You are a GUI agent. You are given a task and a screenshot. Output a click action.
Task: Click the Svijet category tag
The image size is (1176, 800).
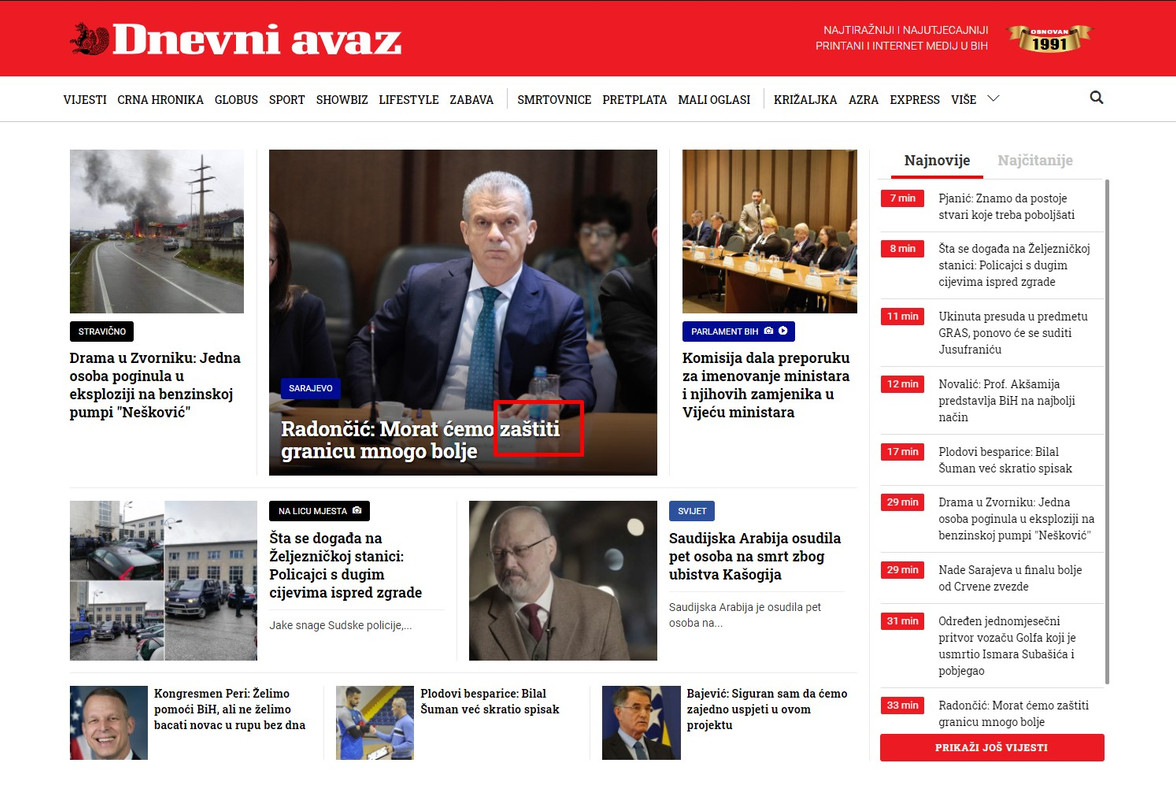[692, 511]
